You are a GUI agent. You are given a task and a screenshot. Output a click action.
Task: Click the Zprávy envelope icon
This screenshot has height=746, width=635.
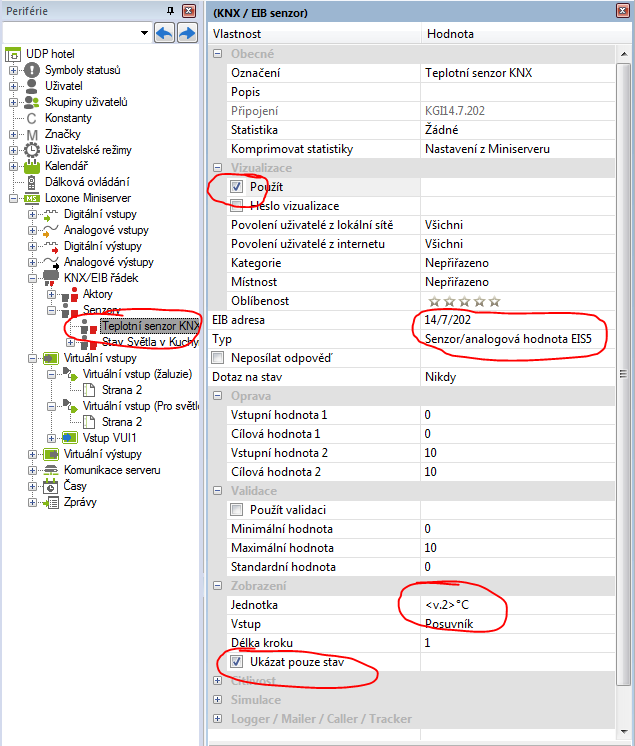click(x=31, y=502)
